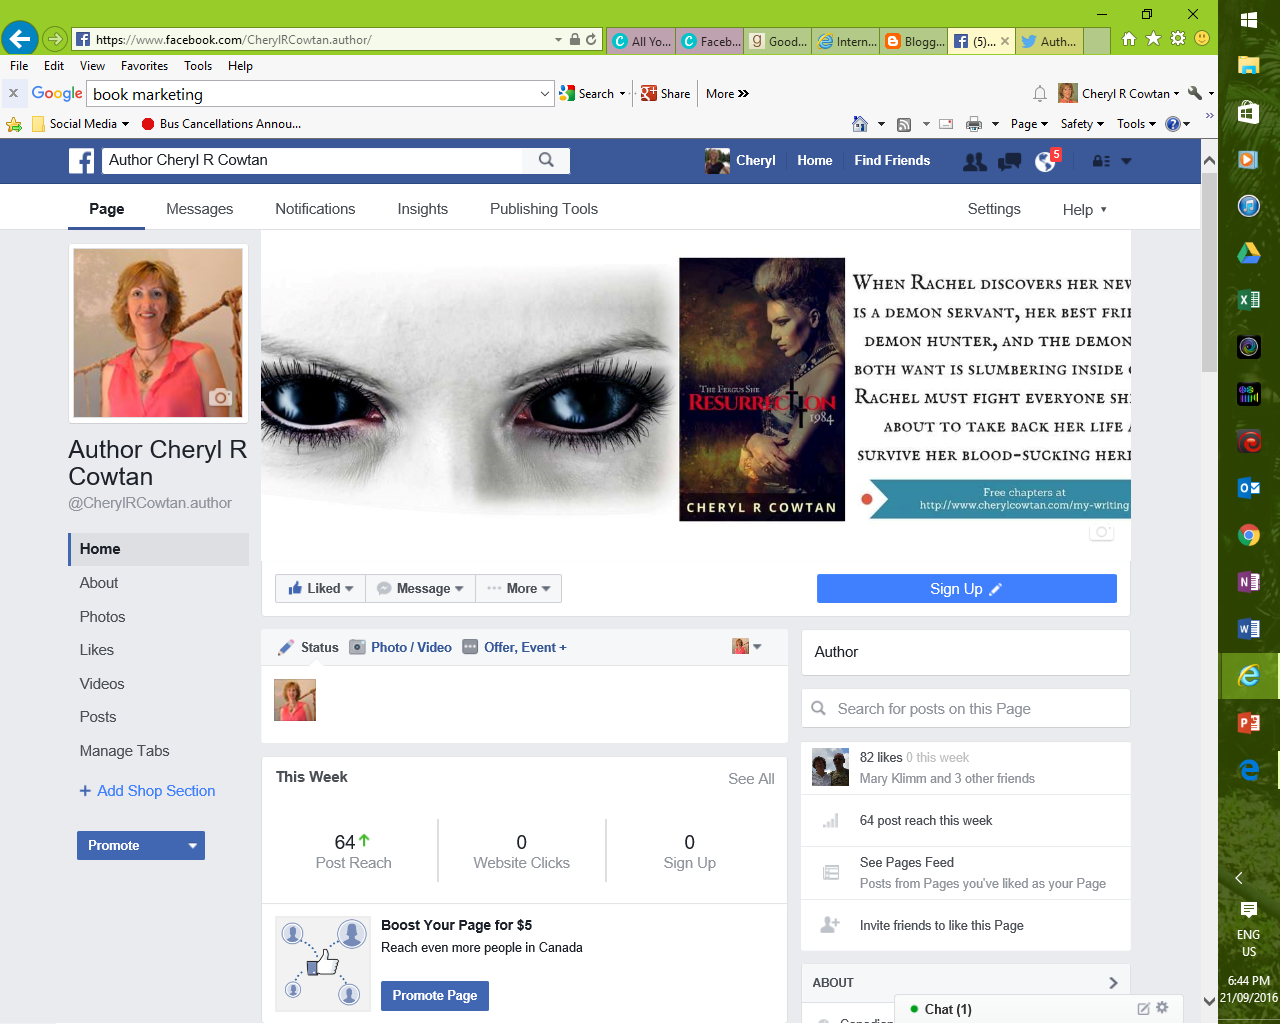Click Find Friends in the Facebook header
The width and height of the screenshot is (1280, 1024).
[x=892, y=161]
